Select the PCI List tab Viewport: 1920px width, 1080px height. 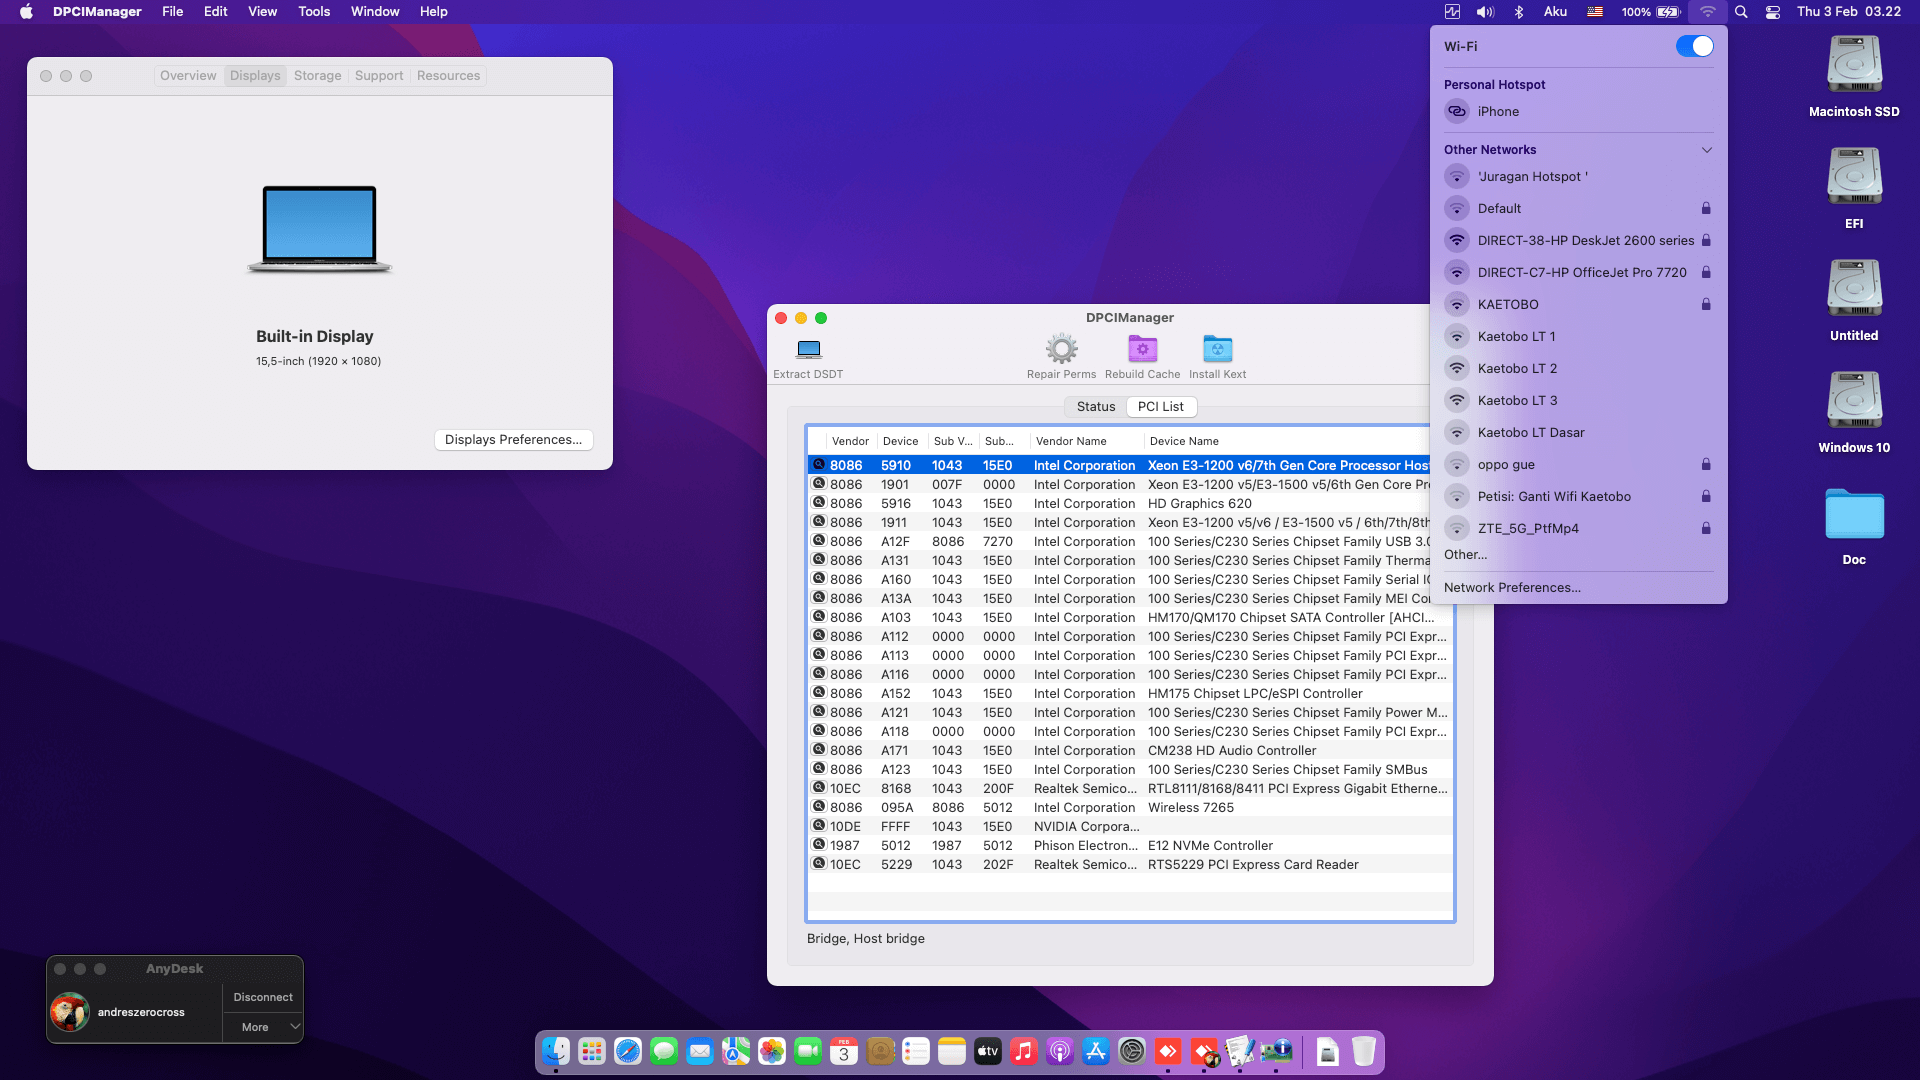pos(1161,407)
